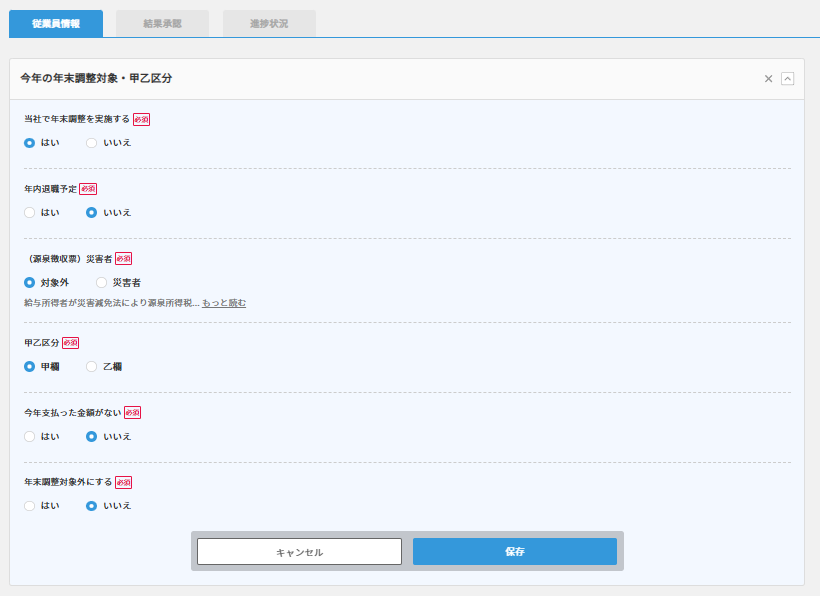This screenshot has width=820, height=596.
Task: Select 対象外 for 災害者 setting
Action: click(x=30, y=283)
